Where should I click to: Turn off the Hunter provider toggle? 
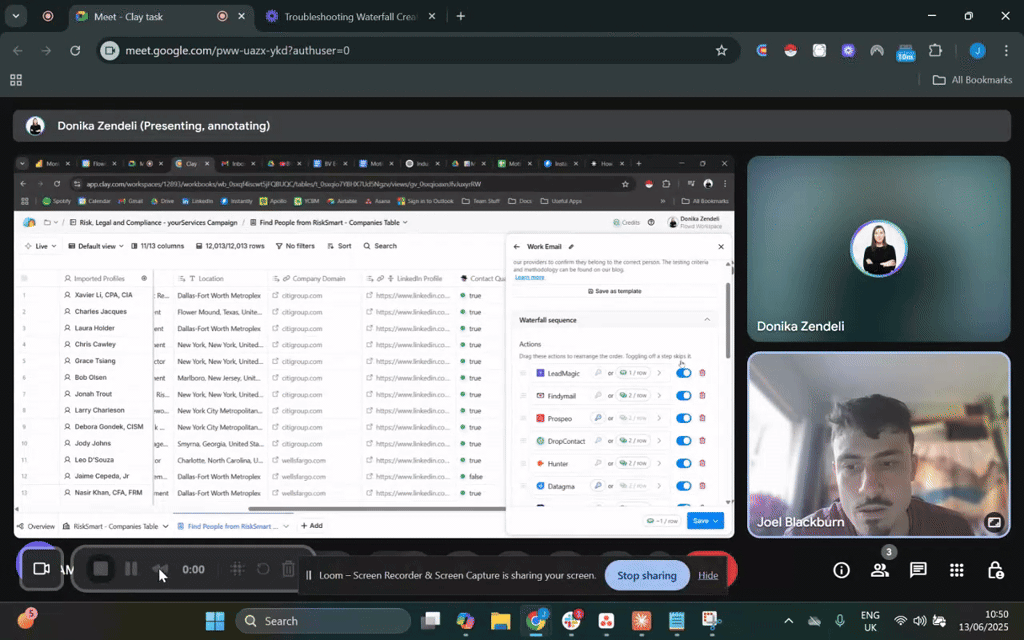click(x=684, y=464)
